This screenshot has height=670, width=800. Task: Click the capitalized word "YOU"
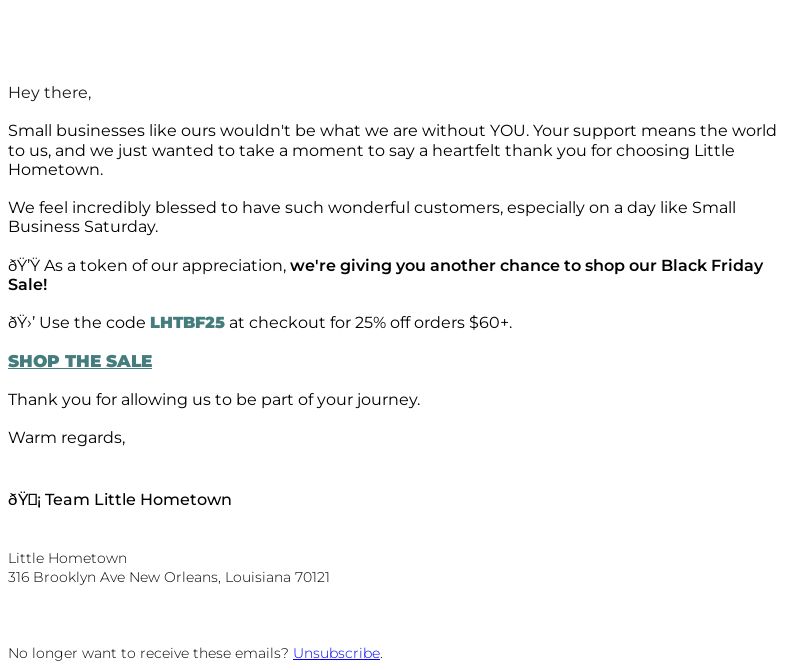click(508, 131)
